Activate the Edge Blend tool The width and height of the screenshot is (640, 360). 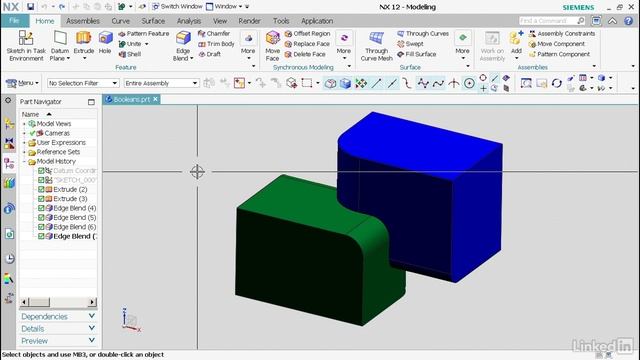click(x=183, y=46)
